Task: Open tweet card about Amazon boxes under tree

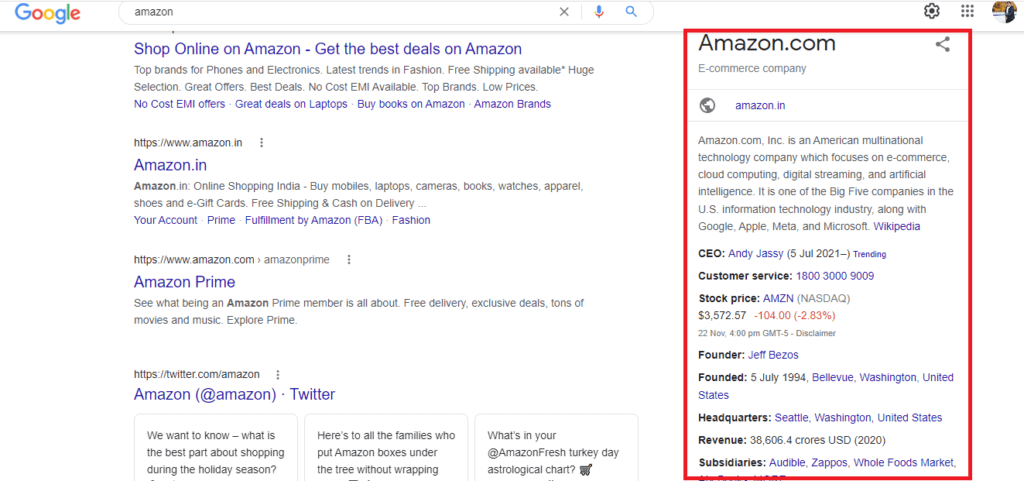Action: (x=386, y=447)
